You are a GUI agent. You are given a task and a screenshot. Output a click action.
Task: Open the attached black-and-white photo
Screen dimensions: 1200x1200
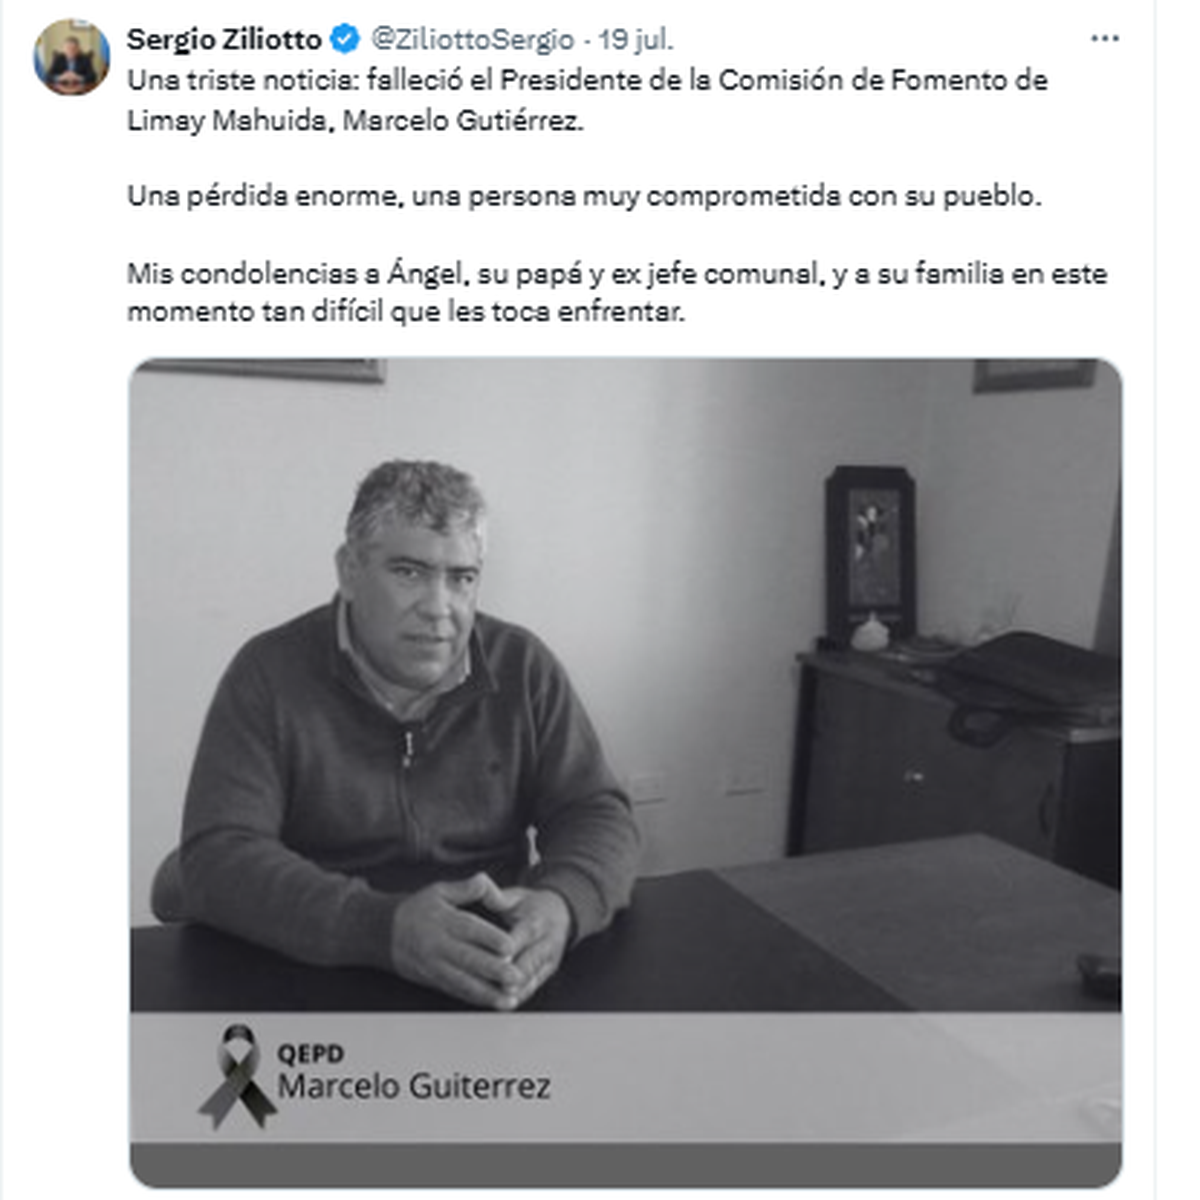pyautogui.click(x=626, y=773)
